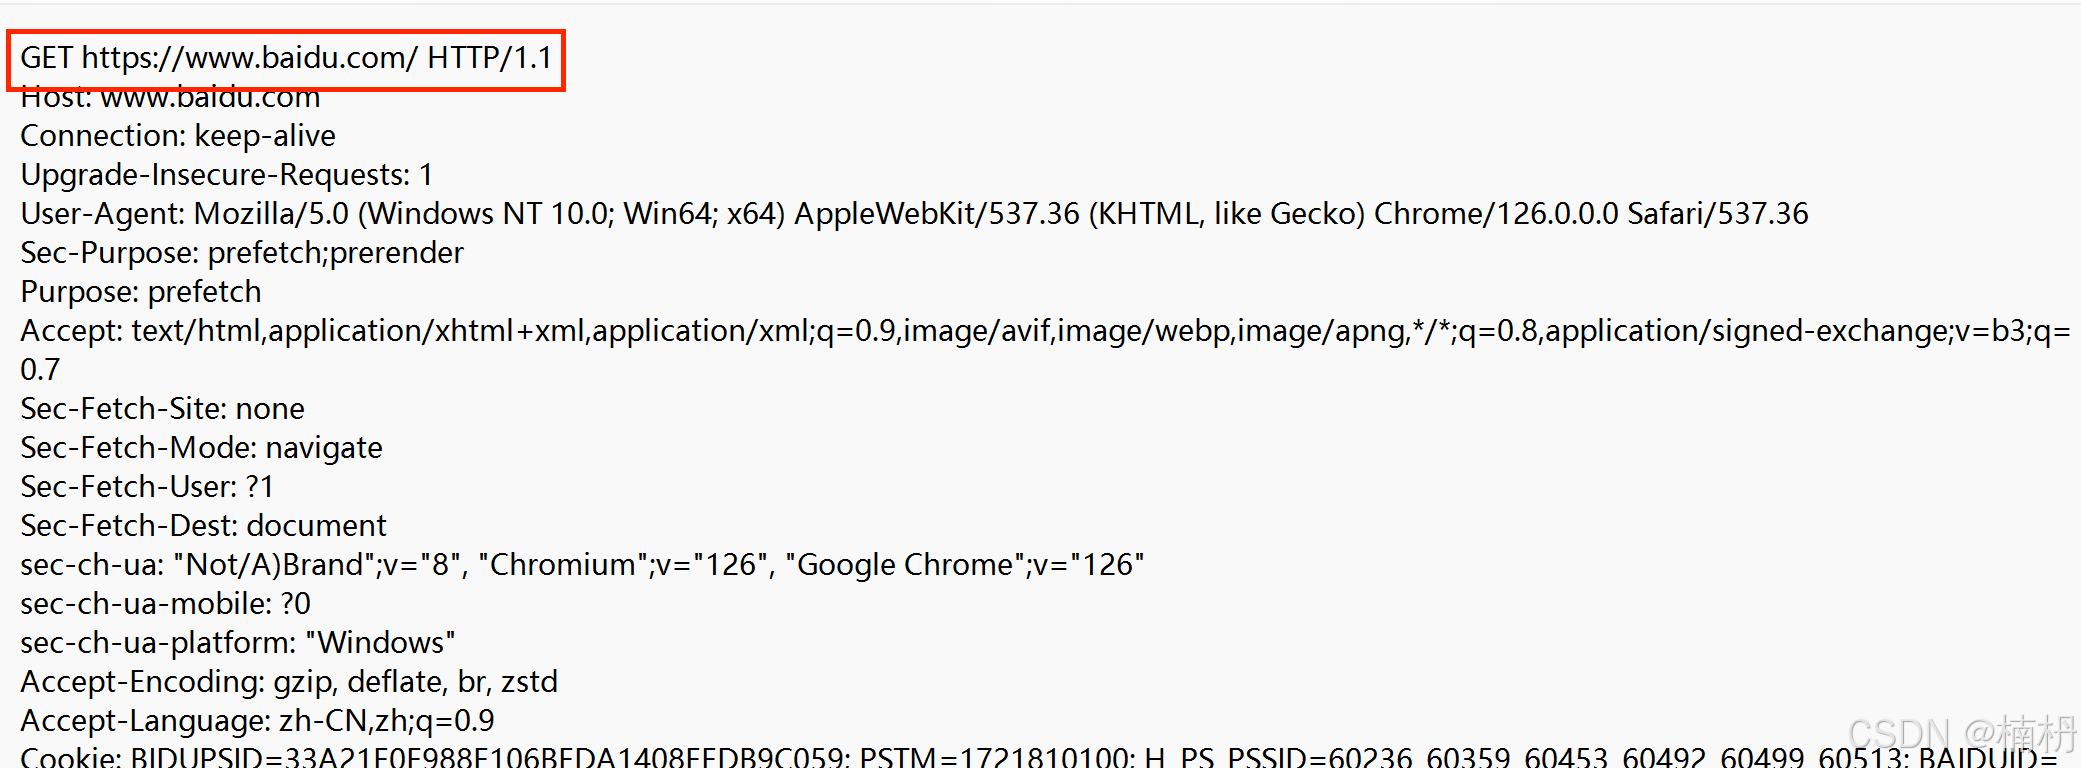Click the Accept-Encoding header line
The image size is (2081, 768).
pos(289,682)
